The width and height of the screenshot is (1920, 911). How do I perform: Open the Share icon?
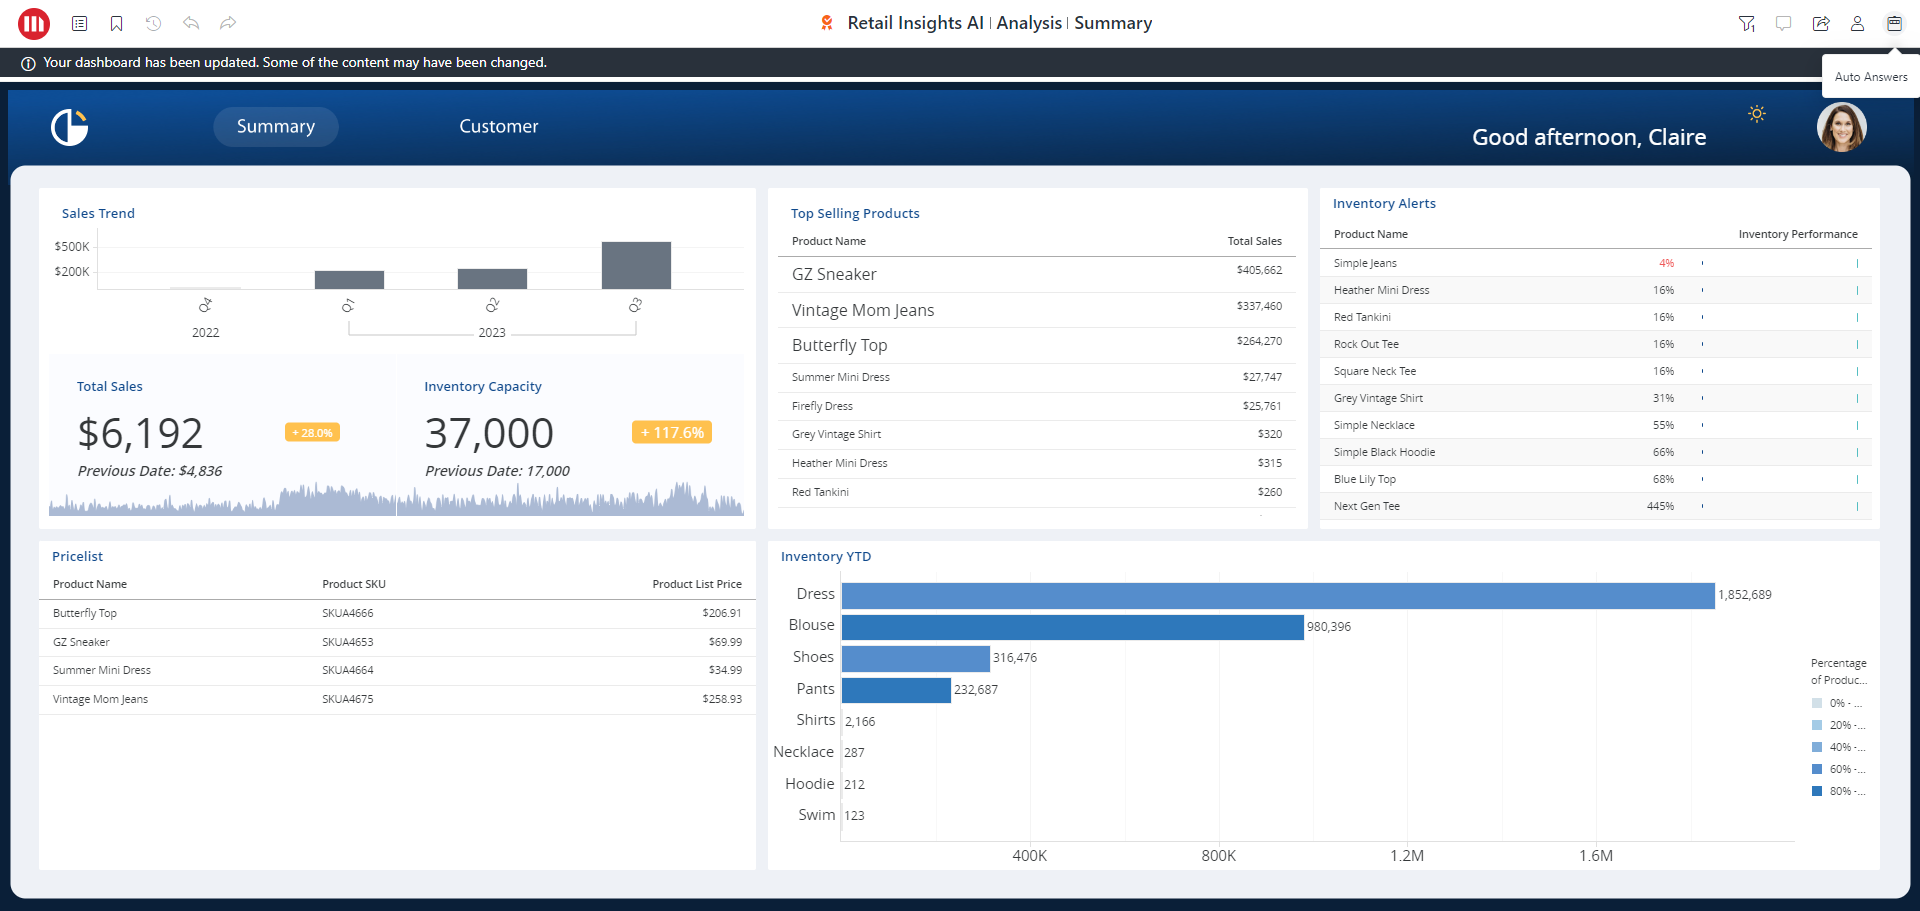pos(1821,23)
